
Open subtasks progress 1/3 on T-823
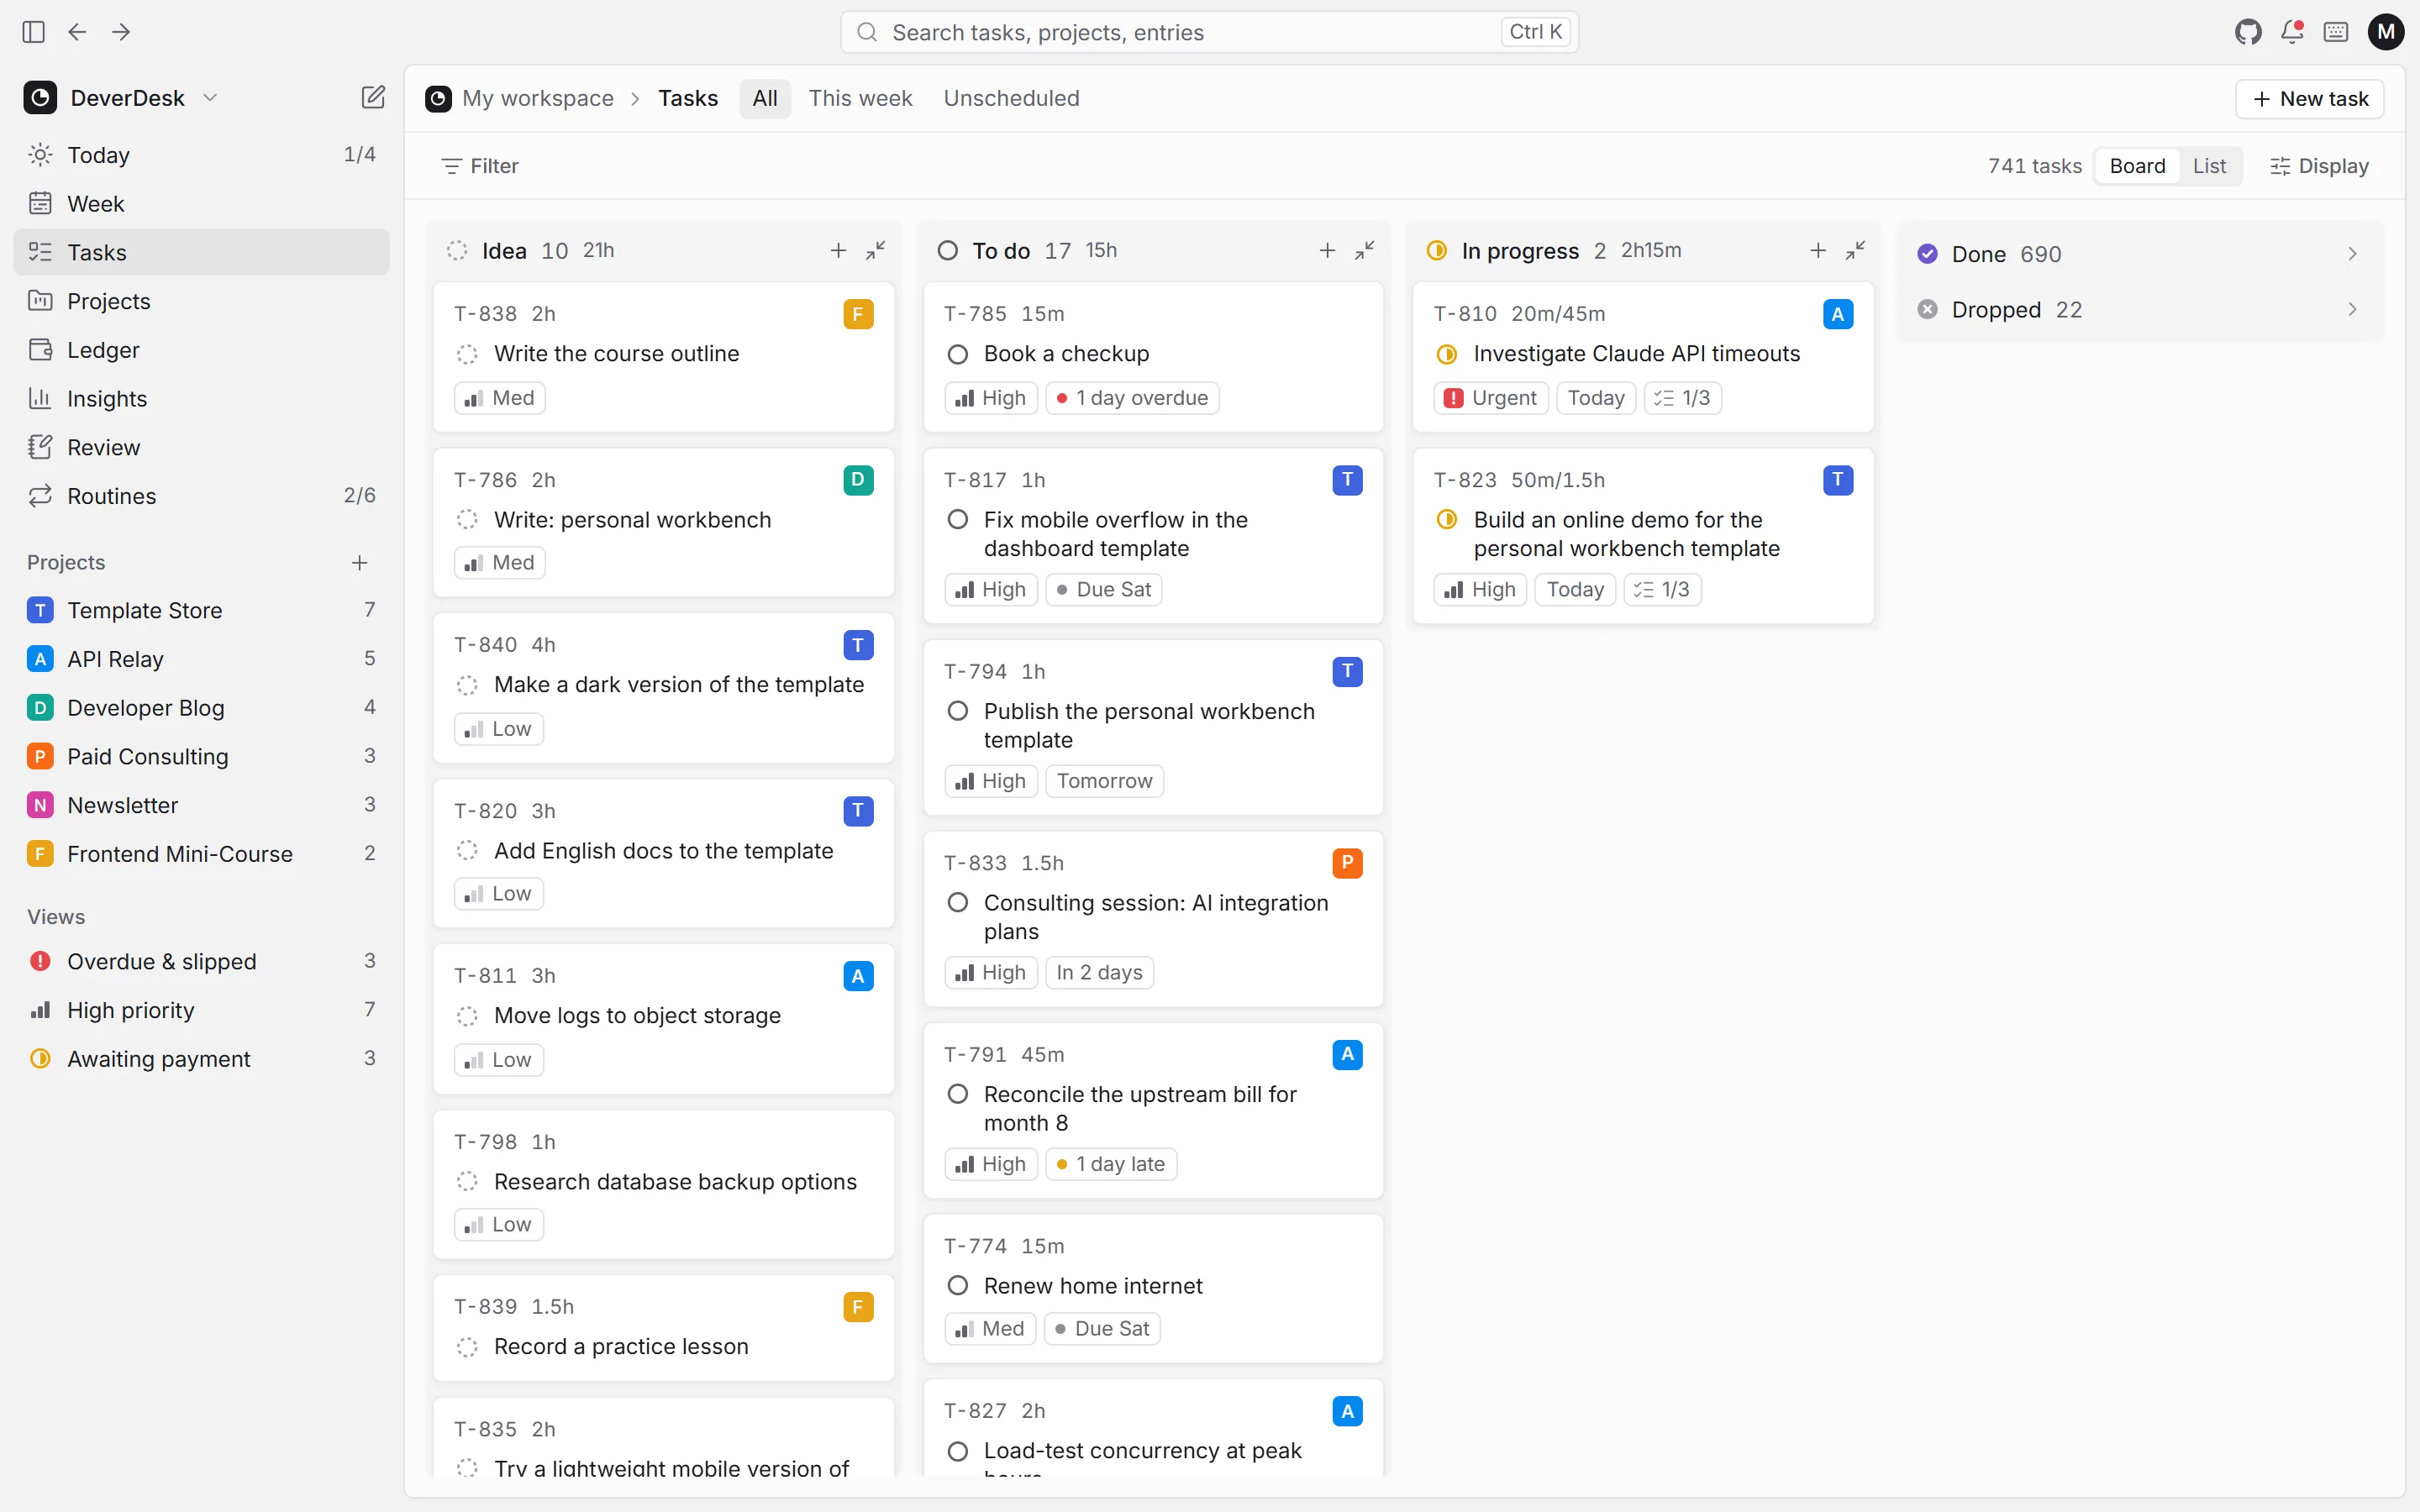pos(1661,590)
